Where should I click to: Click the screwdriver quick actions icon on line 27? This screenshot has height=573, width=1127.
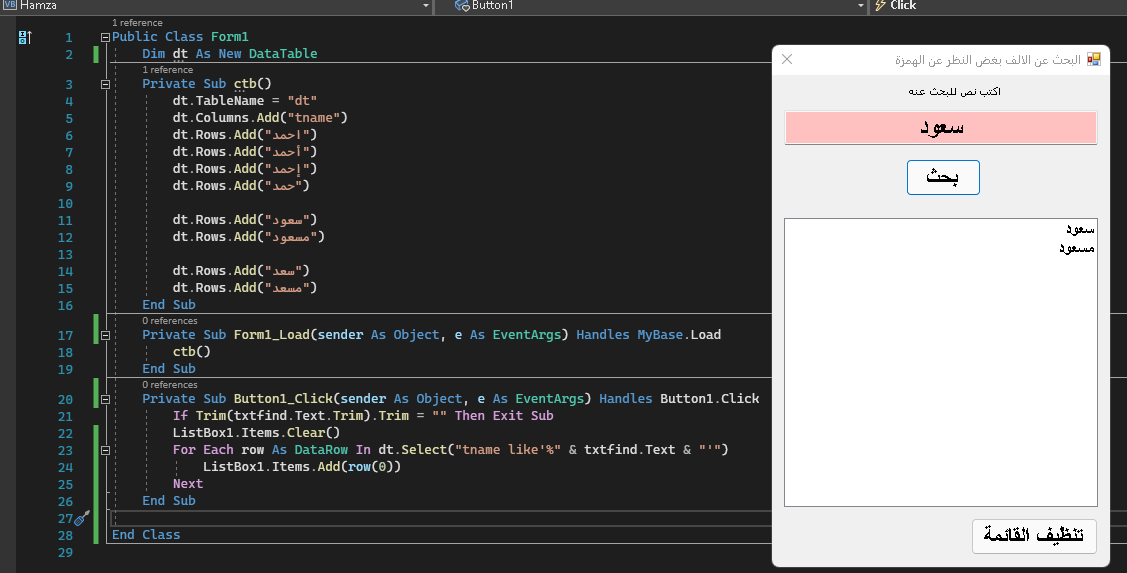click(83, 518)
